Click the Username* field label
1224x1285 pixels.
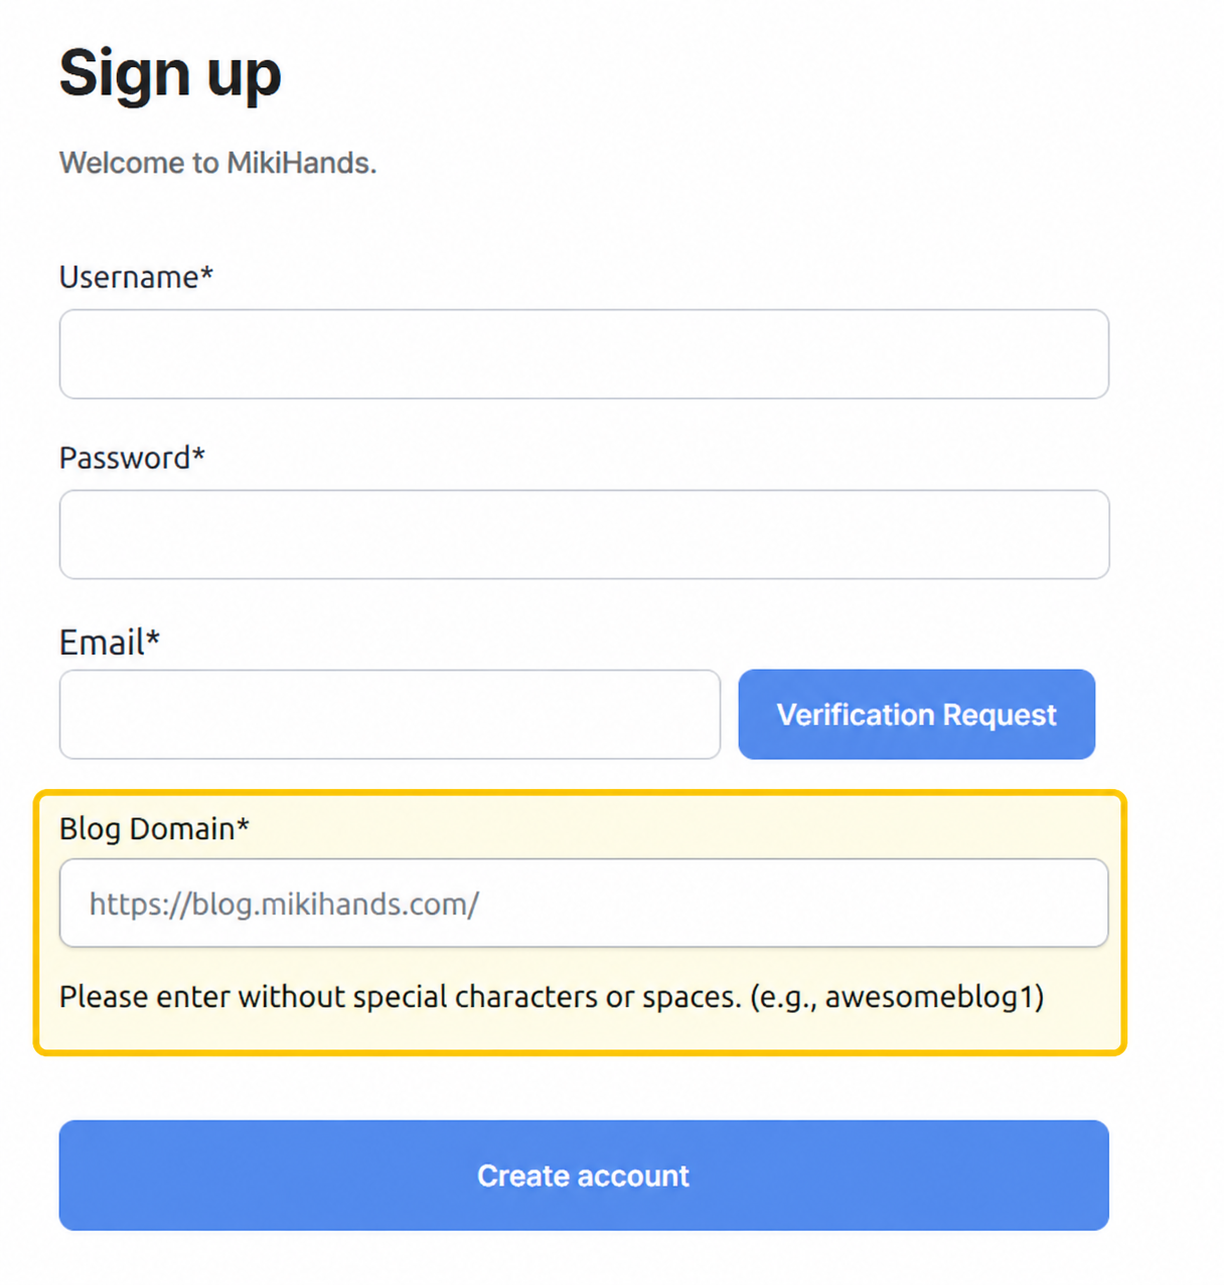pos(135,278)
